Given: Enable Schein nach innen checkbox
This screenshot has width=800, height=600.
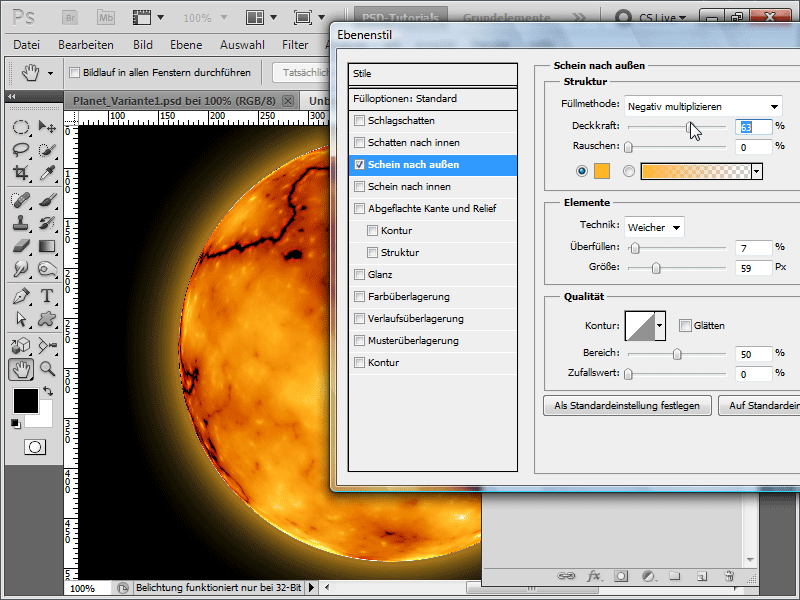Looking at the screenshot, I should 360,187.
